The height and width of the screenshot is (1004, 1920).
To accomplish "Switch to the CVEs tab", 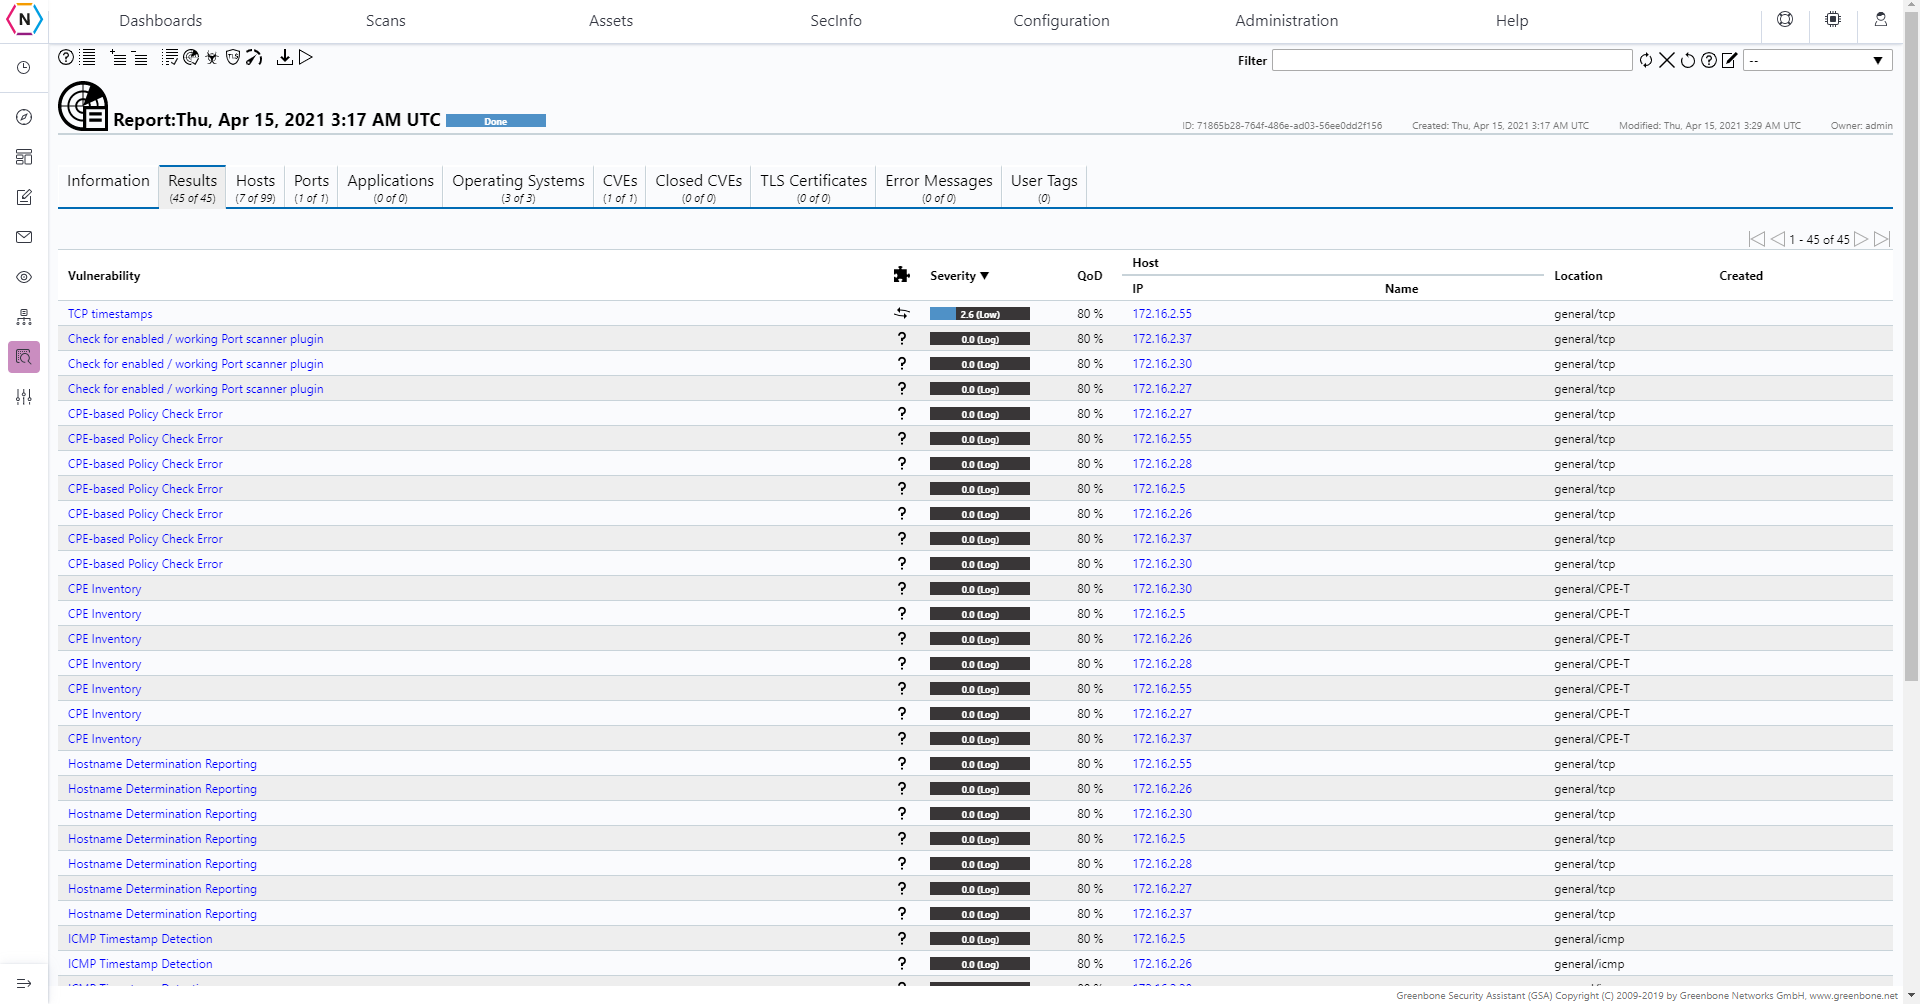I will (x=620, y=186).
